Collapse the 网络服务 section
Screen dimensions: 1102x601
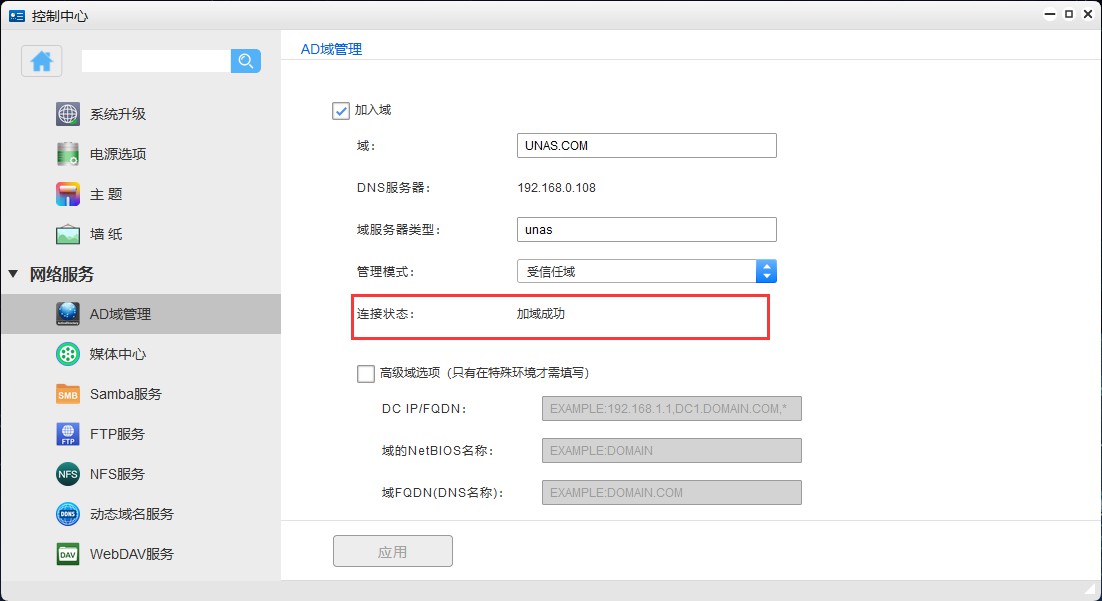tap(13, 274)
